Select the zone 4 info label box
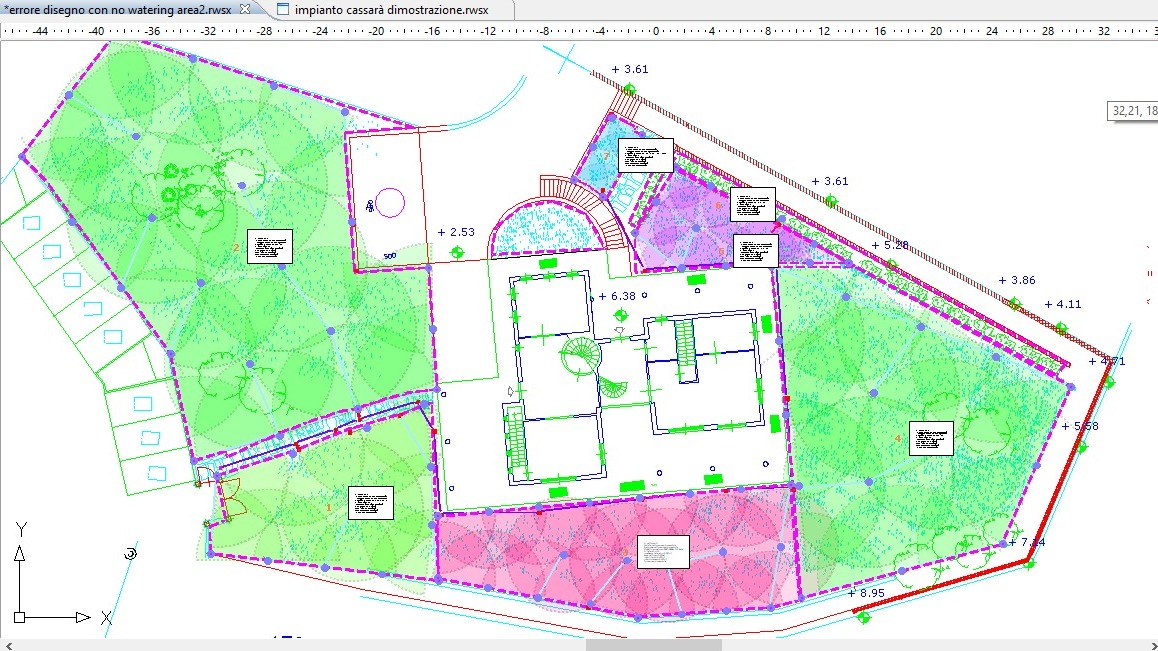Screen dimensions: 1158x651 [931, 438]
